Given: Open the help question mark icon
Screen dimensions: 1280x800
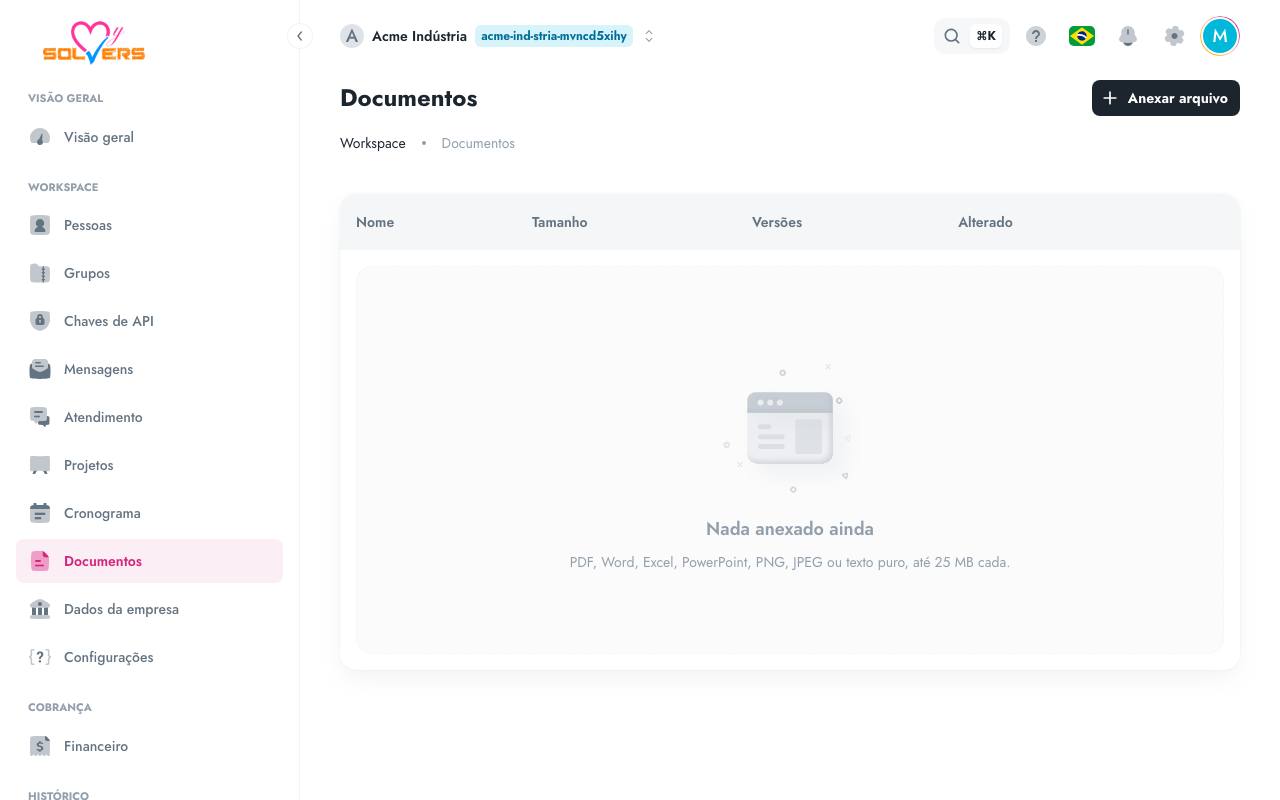Looking at the screenshot, I should click(x=1036, y=36).
